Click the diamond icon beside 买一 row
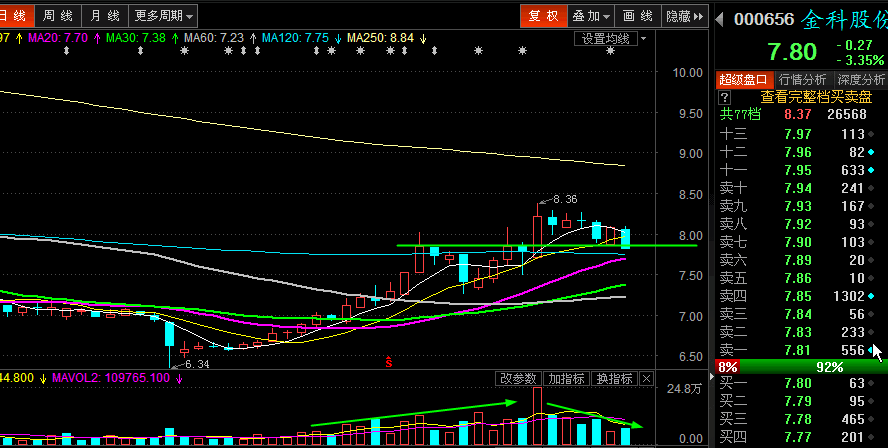Viewport: 888px width, 448px height. click(870, 383)
